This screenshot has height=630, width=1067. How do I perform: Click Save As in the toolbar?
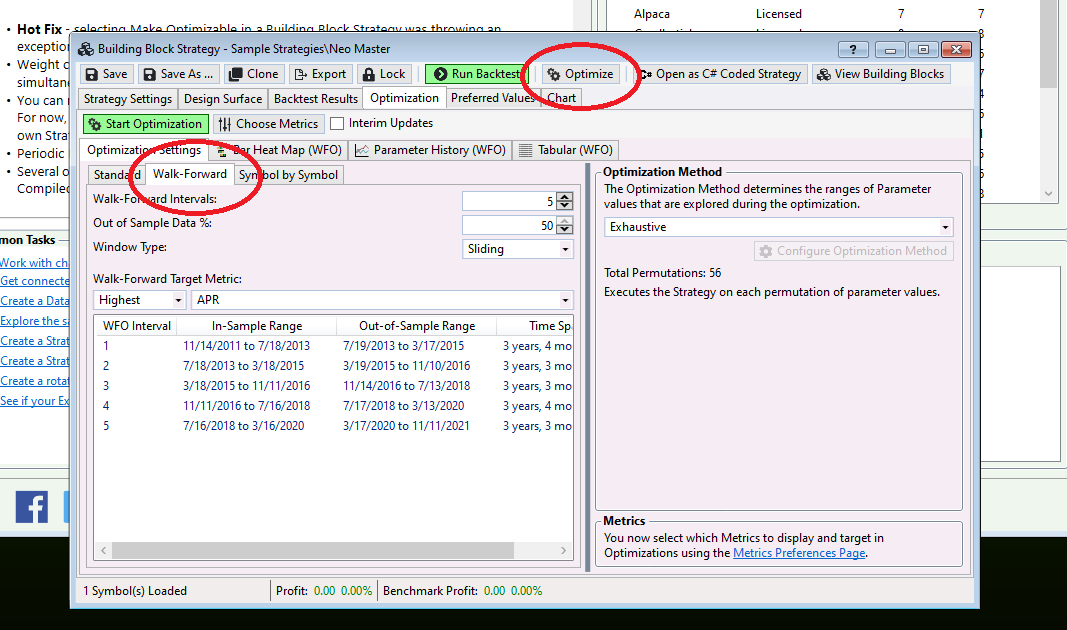pos(177,74)
